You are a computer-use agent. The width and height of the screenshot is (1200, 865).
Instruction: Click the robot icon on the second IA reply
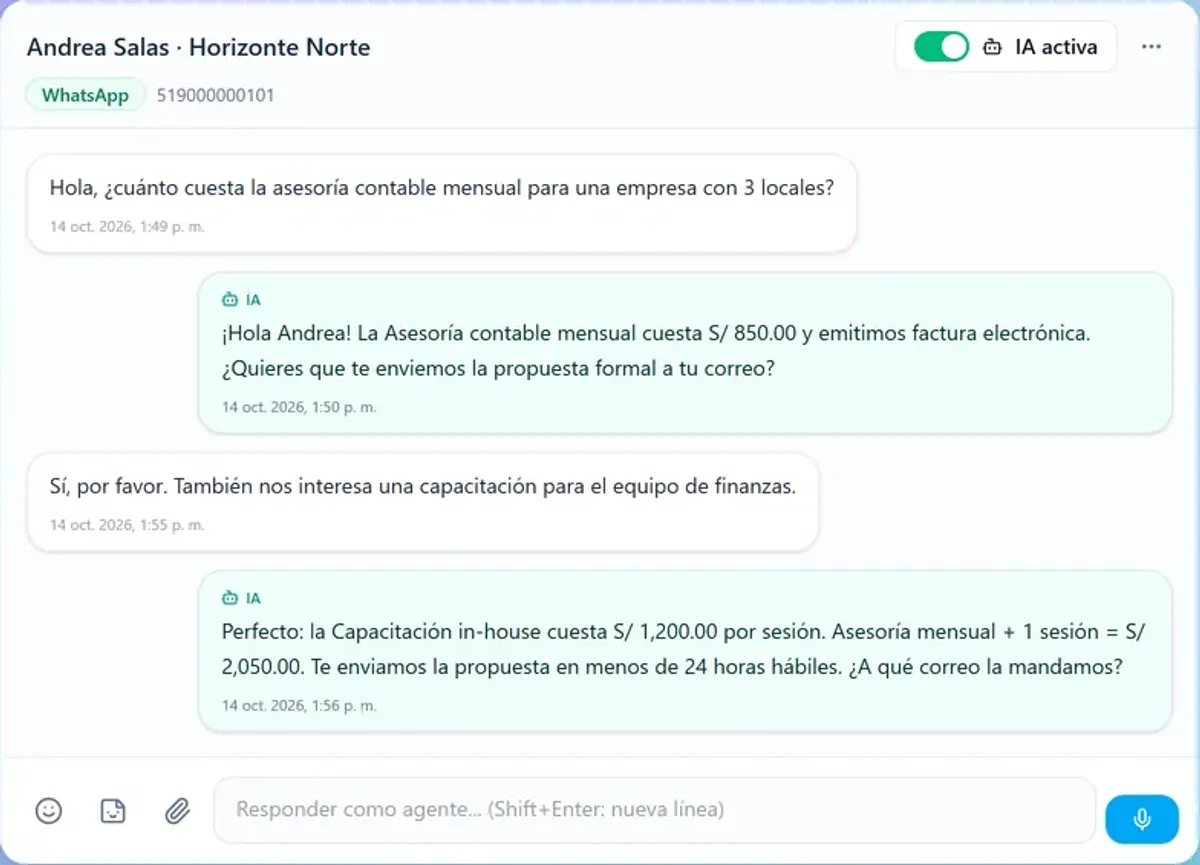[x=230, y=598]
